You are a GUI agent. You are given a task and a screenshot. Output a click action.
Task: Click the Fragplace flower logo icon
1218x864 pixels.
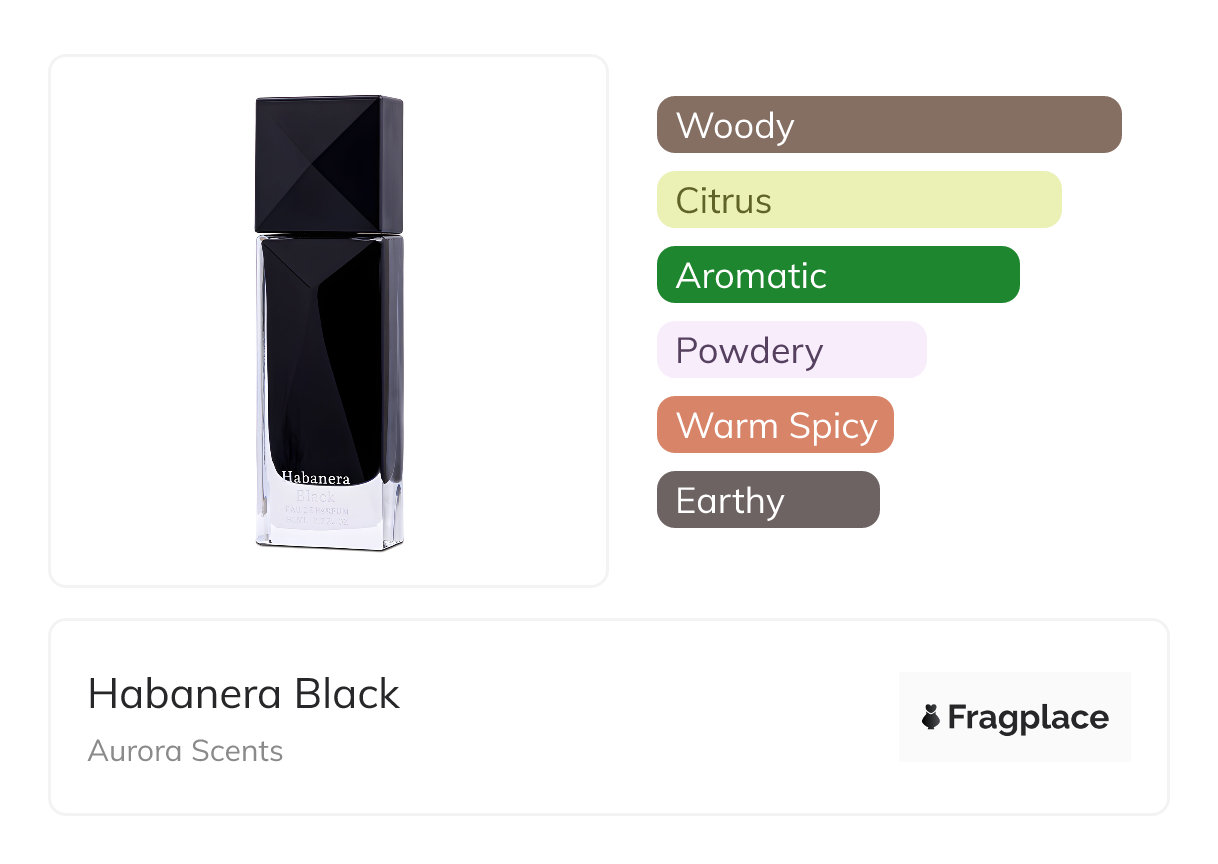point(931,717)
